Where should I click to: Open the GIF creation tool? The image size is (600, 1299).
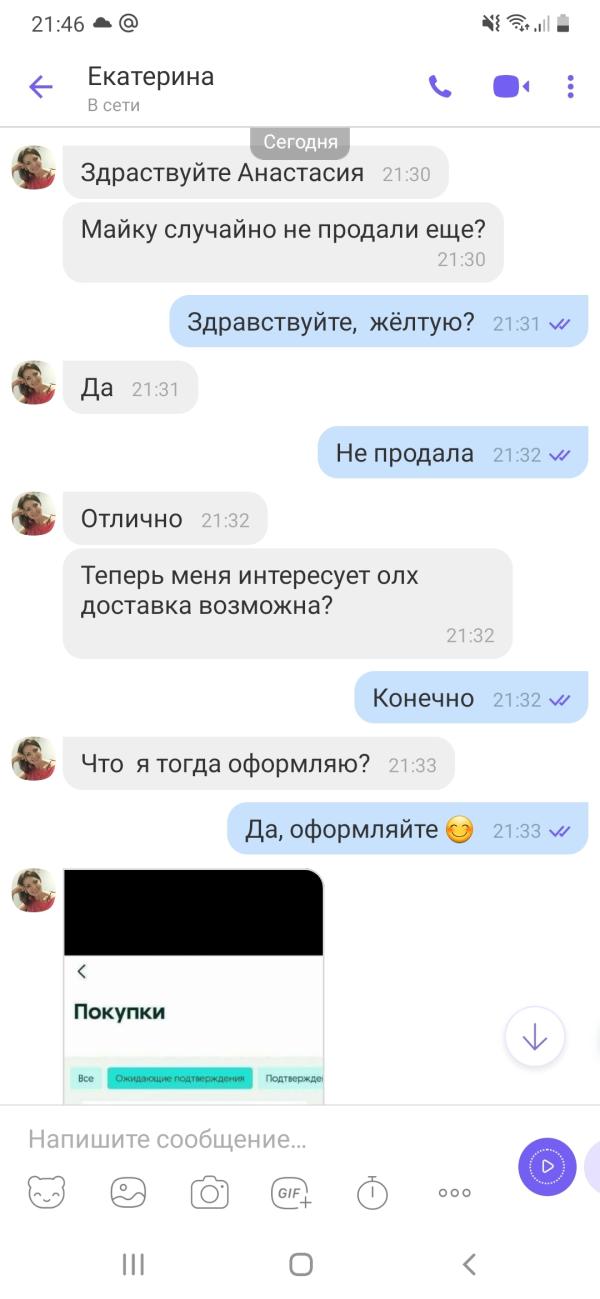coord(291,1192)
